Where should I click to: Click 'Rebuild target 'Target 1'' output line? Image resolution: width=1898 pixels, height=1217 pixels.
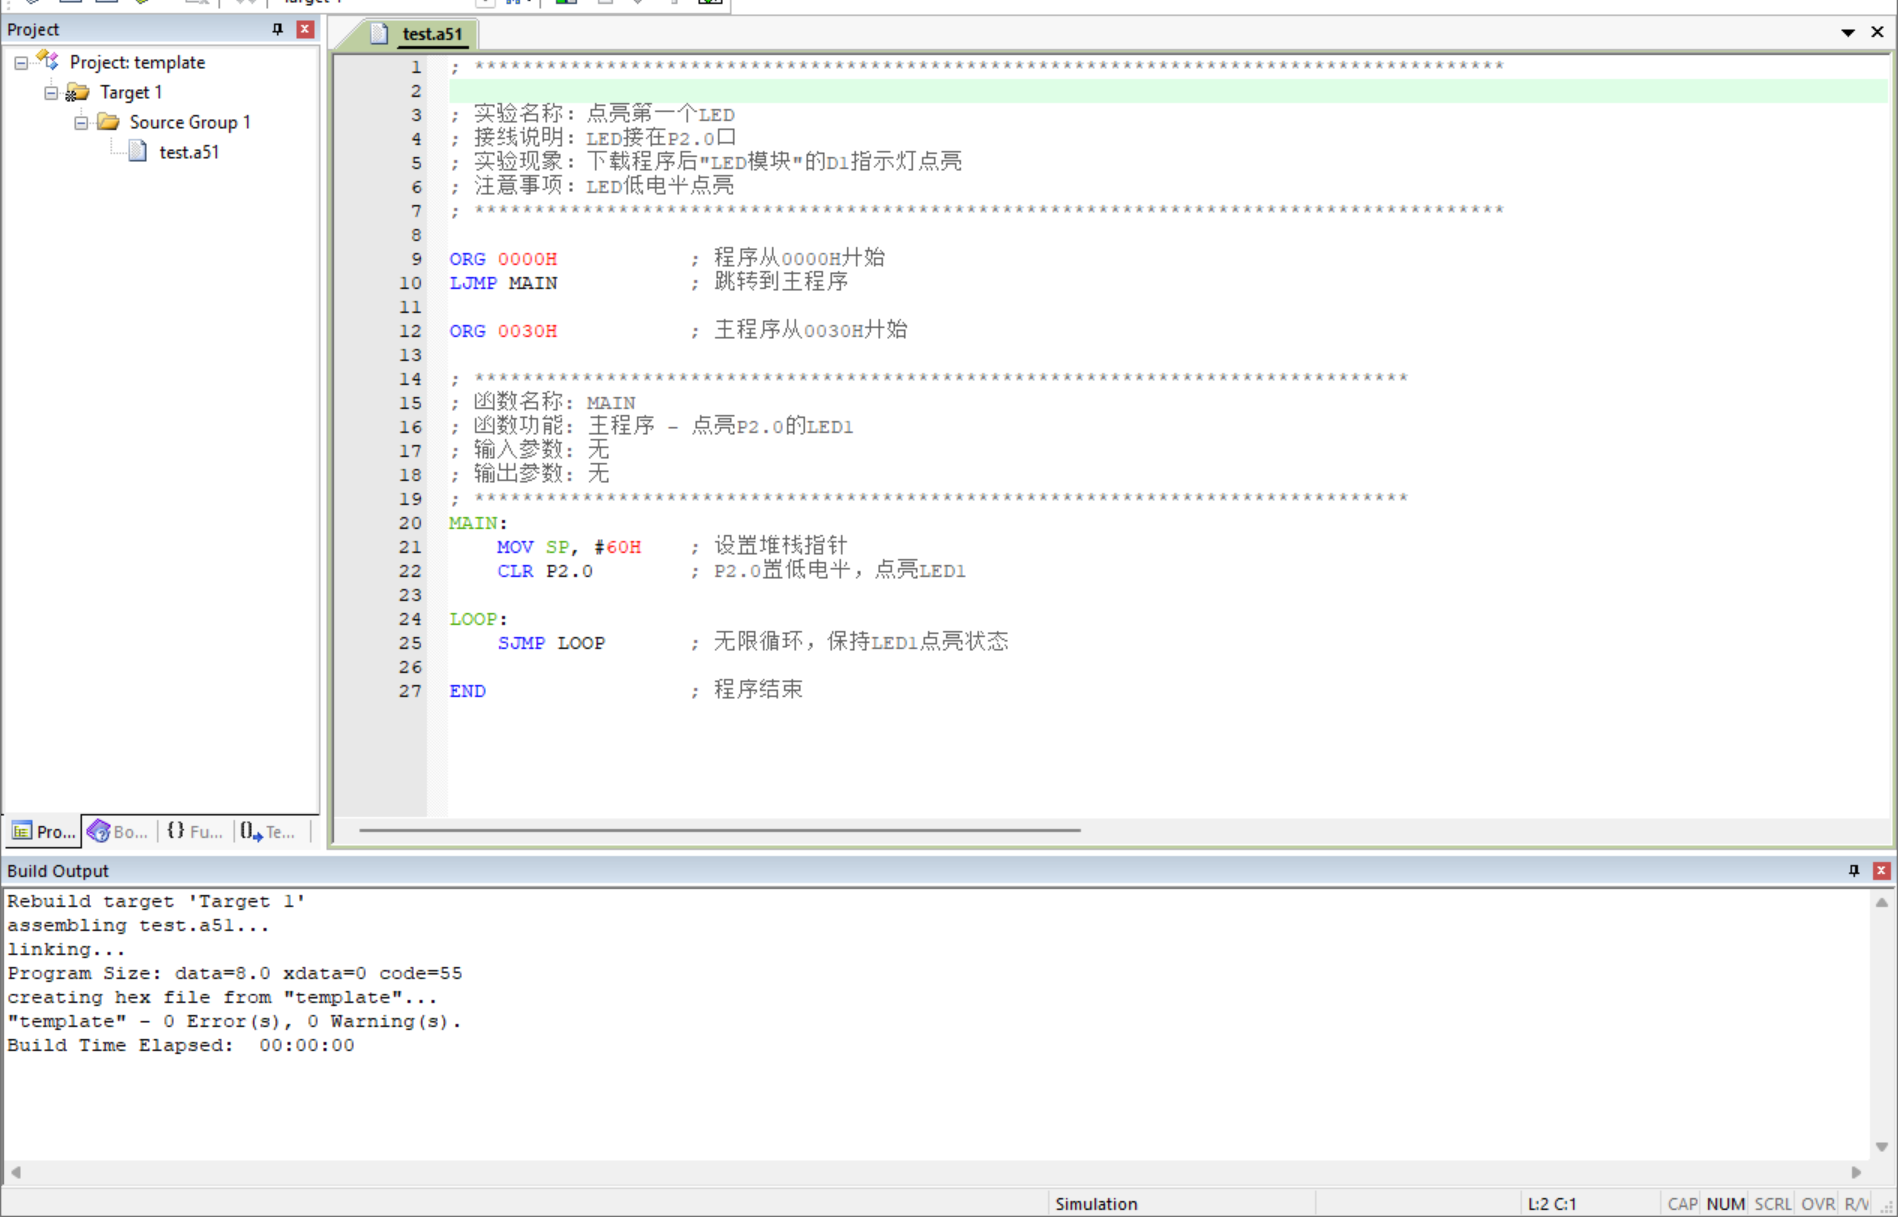click(x=156, y=901)
